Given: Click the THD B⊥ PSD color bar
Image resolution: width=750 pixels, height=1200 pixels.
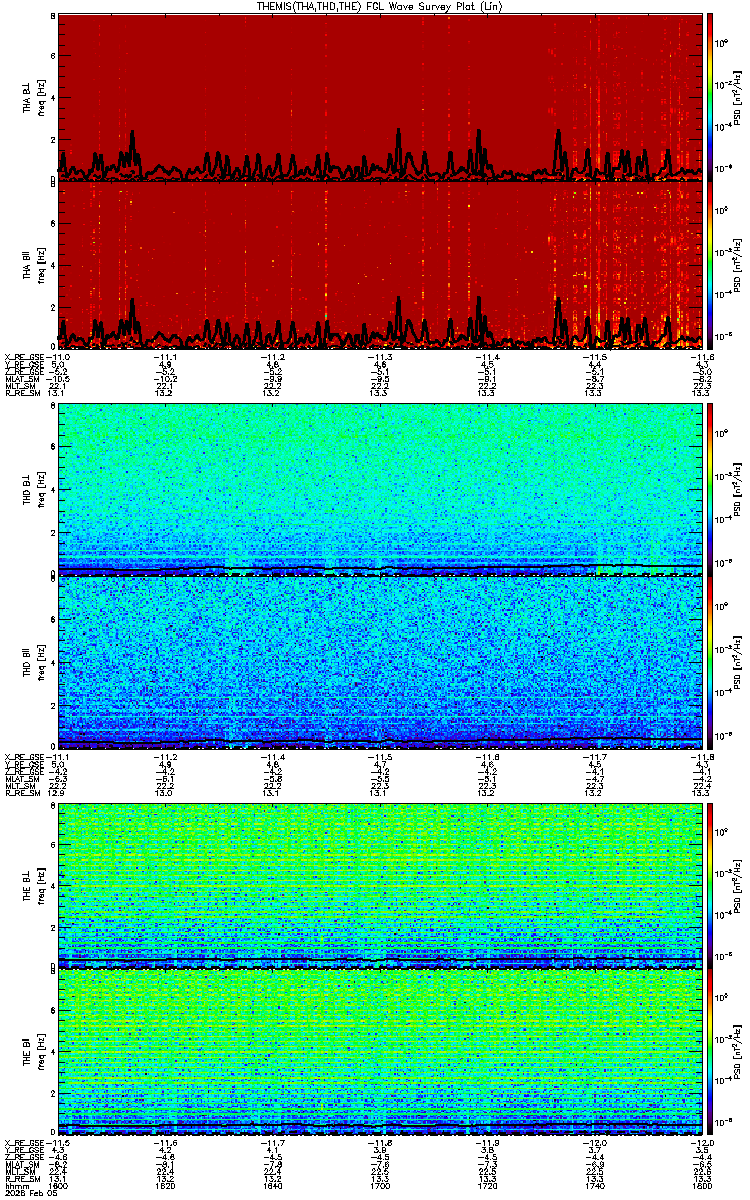Looking at the screenshot, I should (x=711, y=489).
